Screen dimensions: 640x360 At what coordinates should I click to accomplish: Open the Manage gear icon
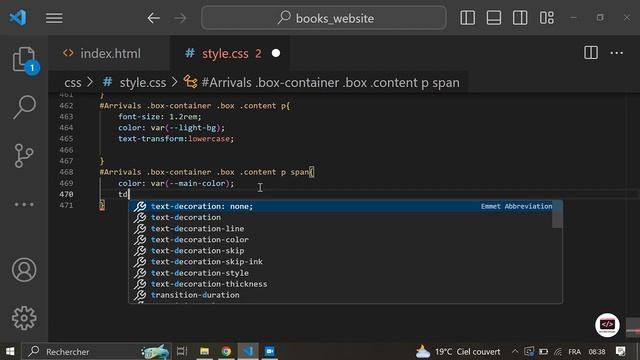pyautogui.click(x=24, y=318)
